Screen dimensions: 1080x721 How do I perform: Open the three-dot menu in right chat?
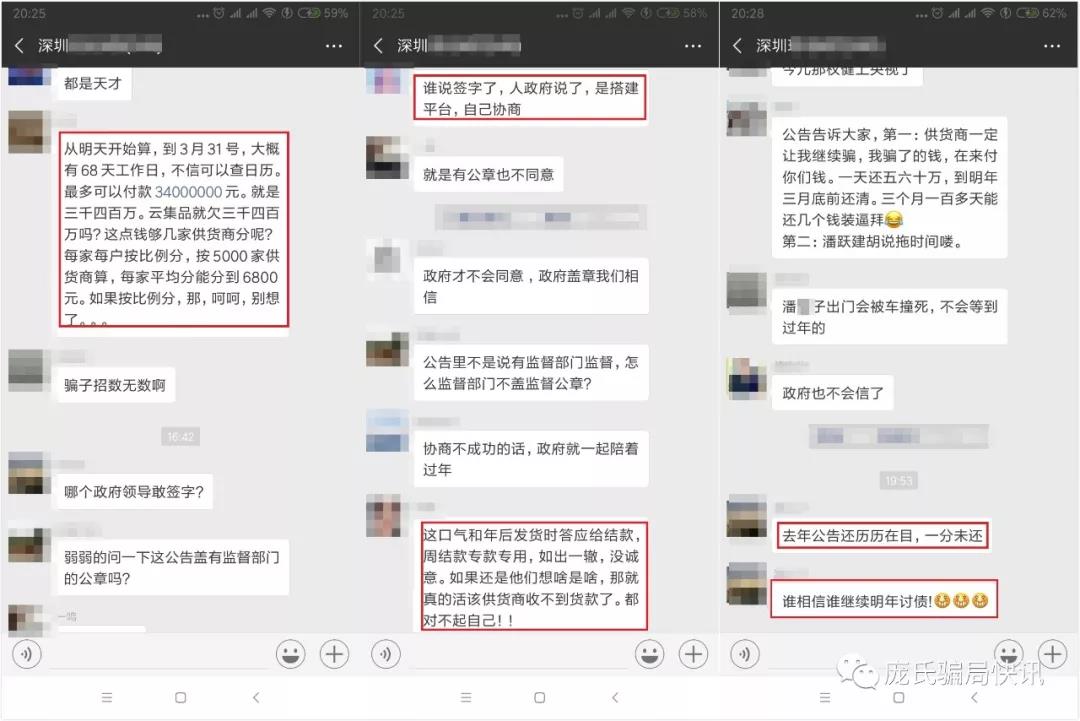1052,46
